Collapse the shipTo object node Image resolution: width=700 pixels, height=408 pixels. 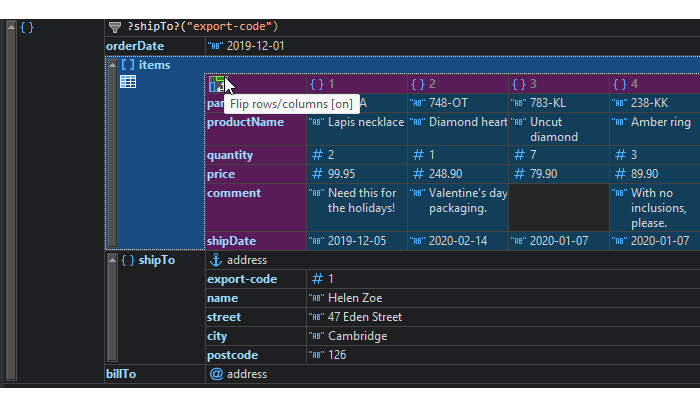112,260
